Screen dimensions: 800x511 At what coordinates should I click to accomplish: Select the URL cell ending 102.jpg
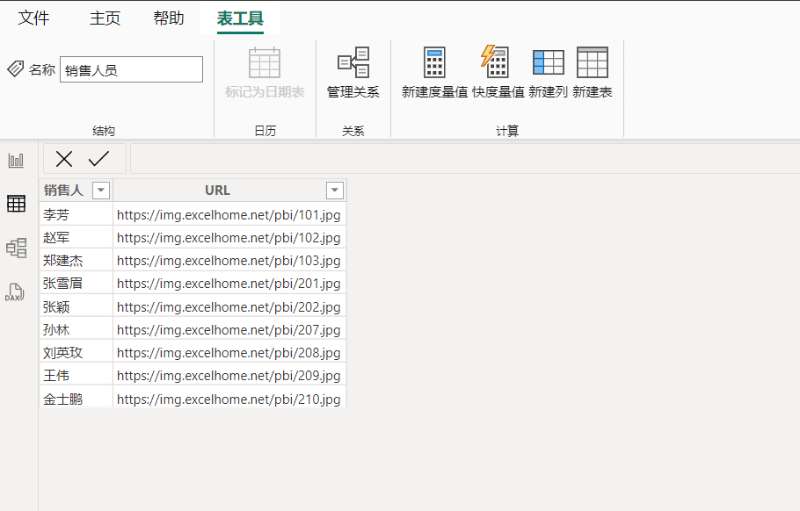(229, 238)
